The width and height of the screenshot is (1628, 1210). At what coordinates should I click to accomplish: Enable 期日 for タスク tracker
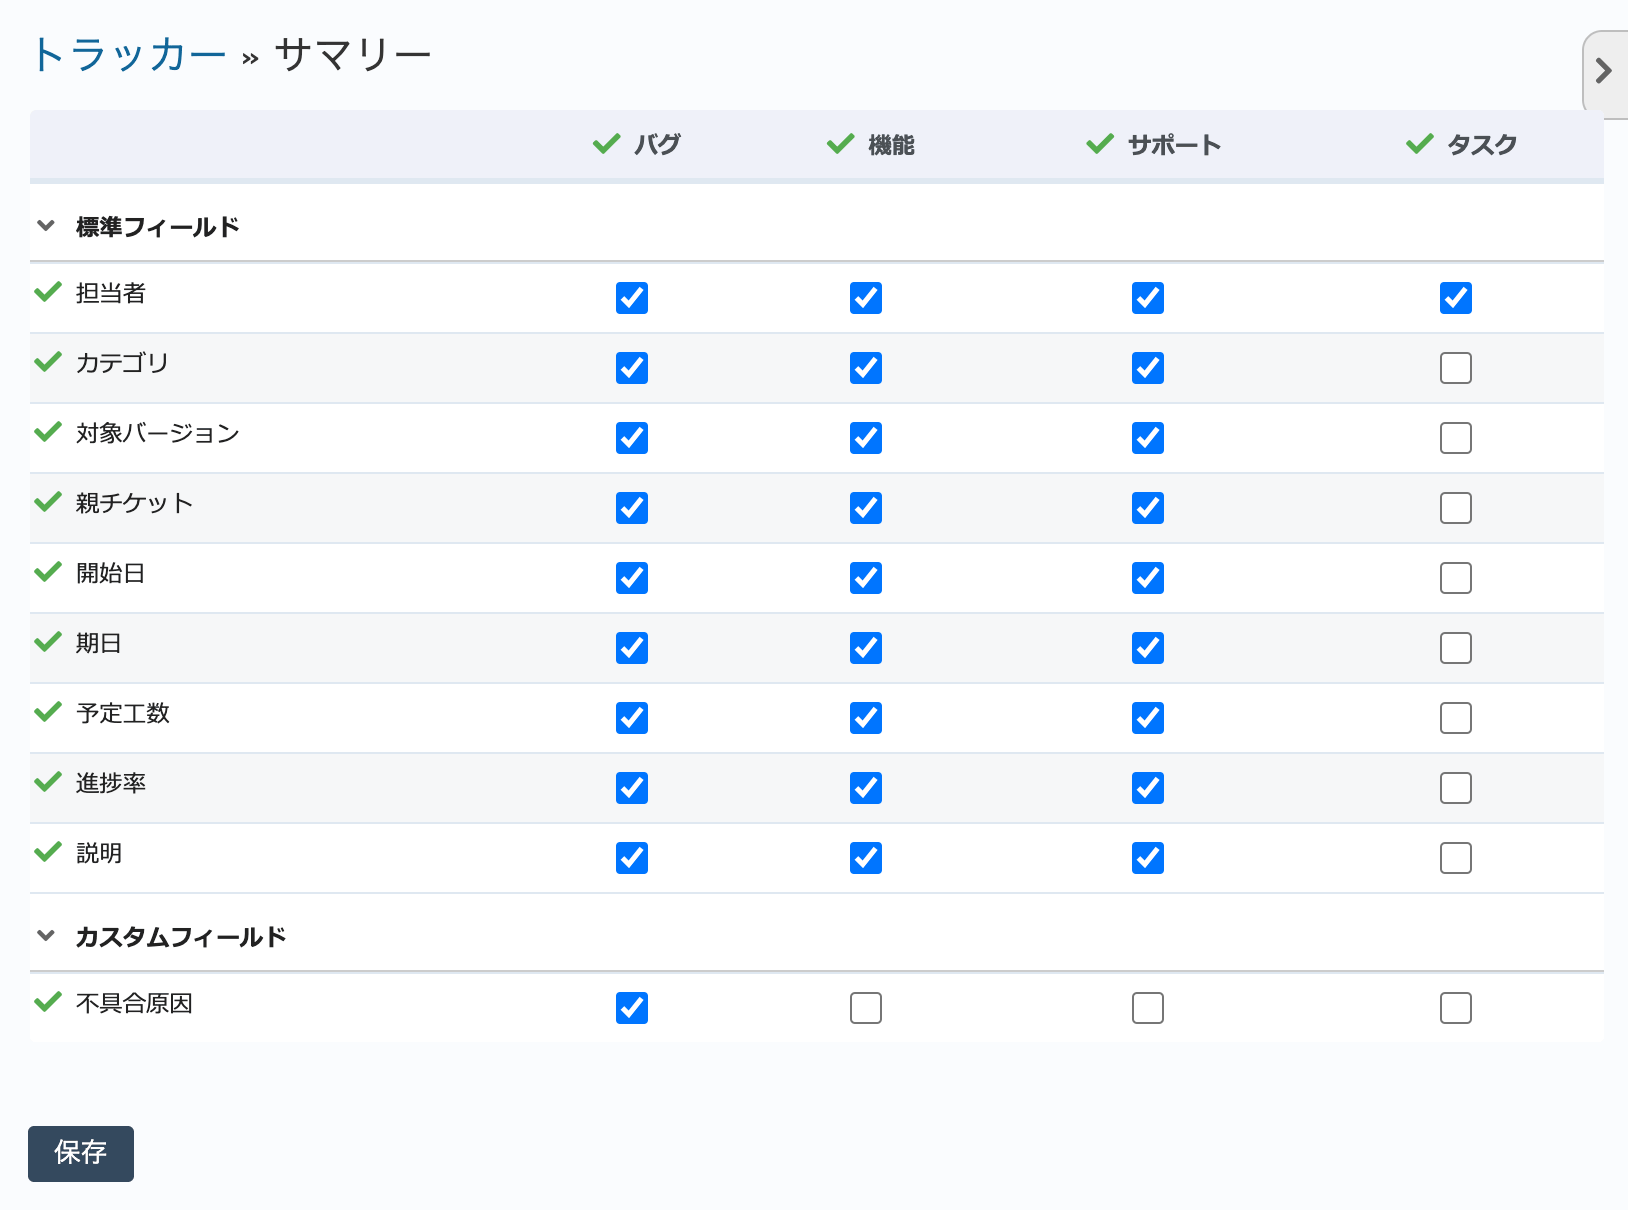pyautogui.click(x=1456, y=648)
